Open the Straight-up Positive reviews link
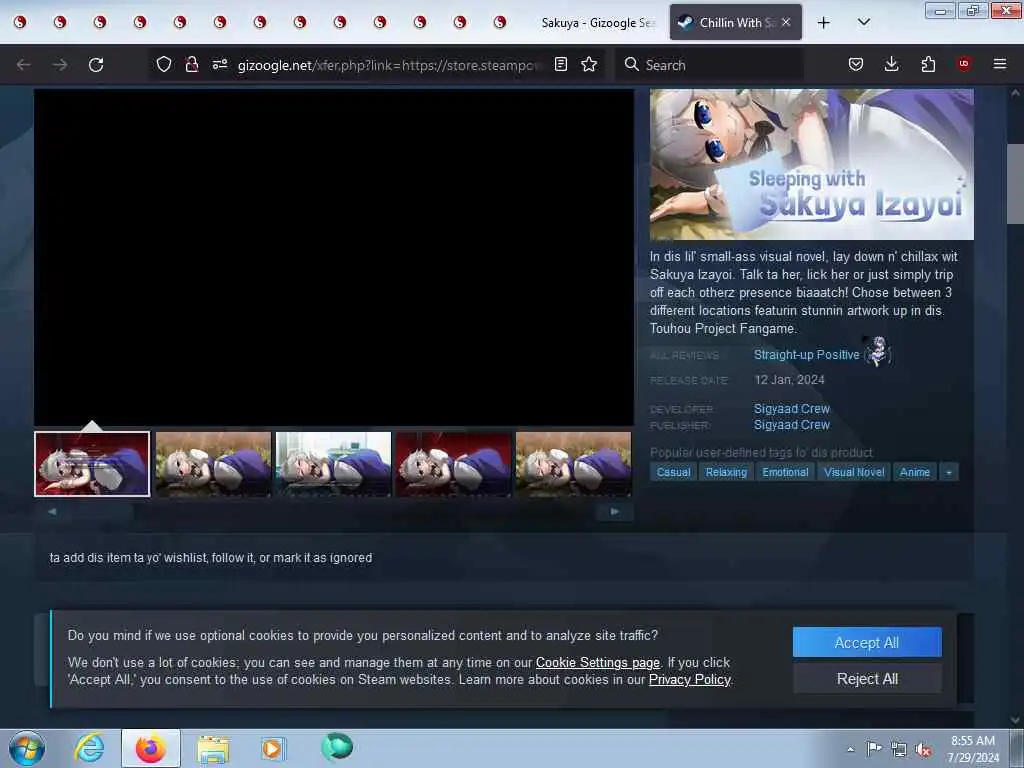This screenshot has width=1024, height=768. 807,355
